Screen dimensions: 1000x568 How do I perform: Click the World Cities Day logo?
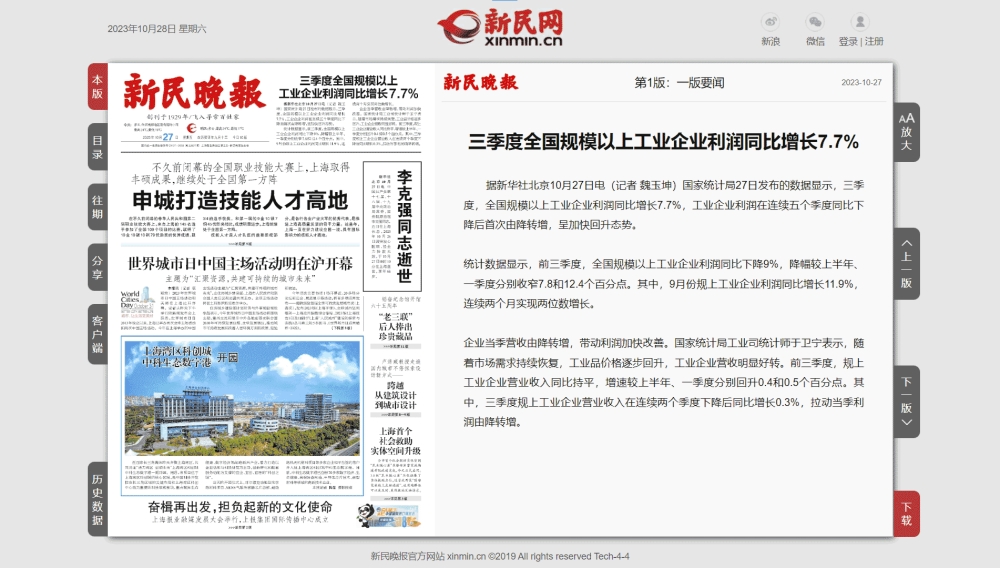coord(138,302)
